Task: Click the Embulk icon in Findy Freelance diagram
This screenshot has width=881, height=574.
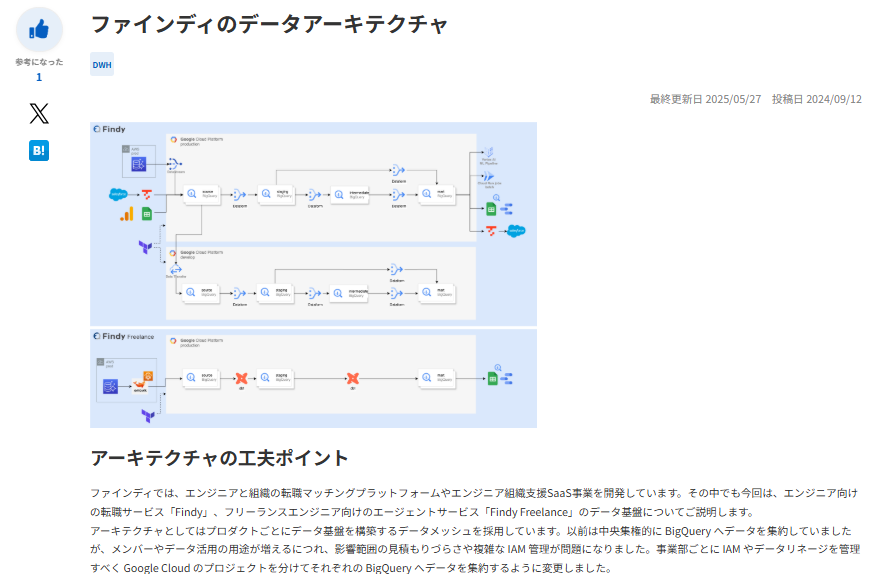Action: [x=139, y=384]
